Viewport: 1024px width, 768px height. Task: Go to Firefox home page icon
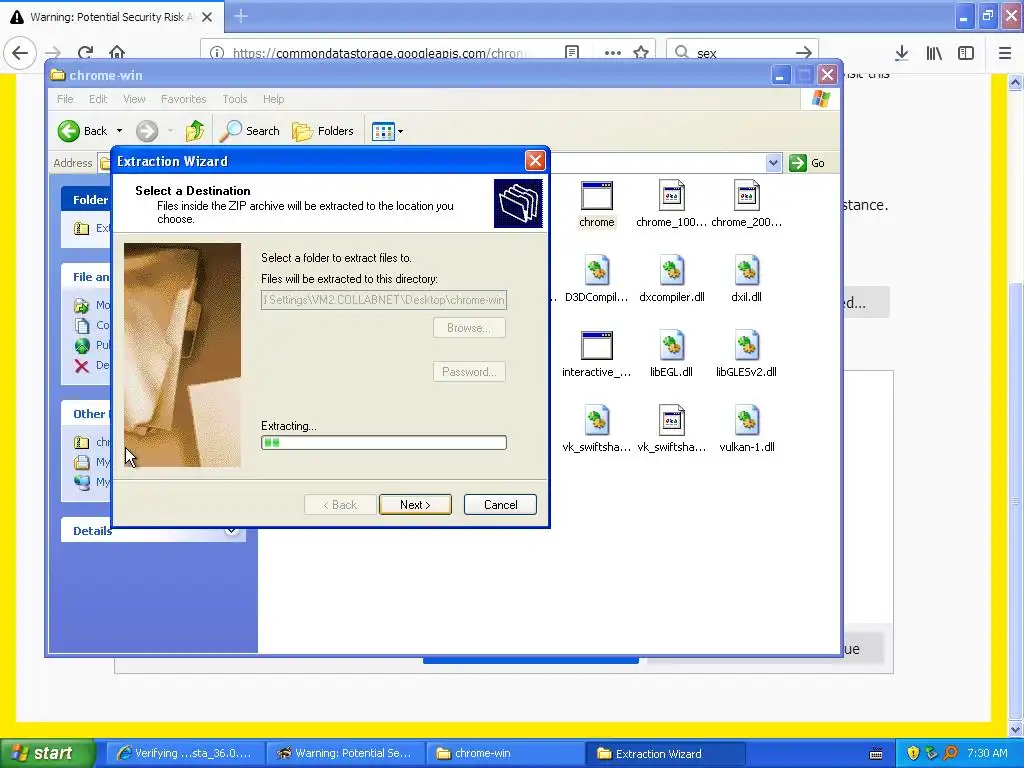coord(117,53)
